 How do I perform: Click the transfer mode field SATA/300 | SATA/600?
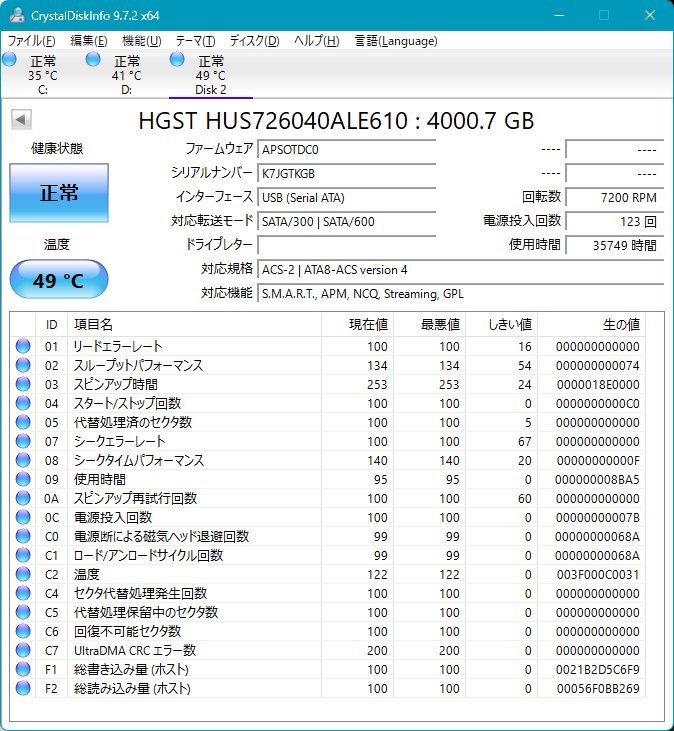pos(346,221)
